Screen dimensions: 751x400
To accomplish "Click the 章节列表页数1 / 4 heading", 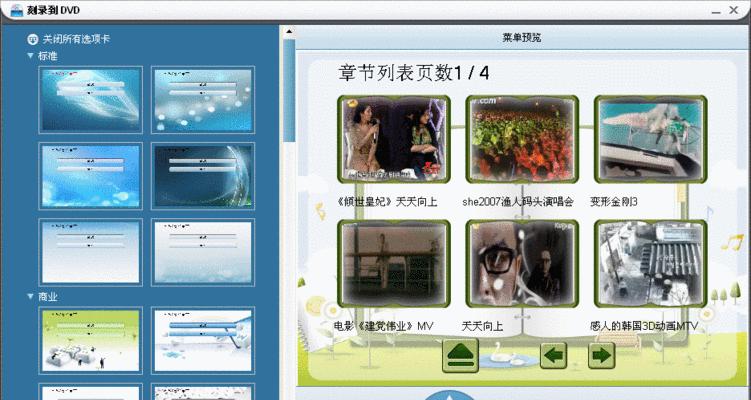I will click(x=413, y=73).
